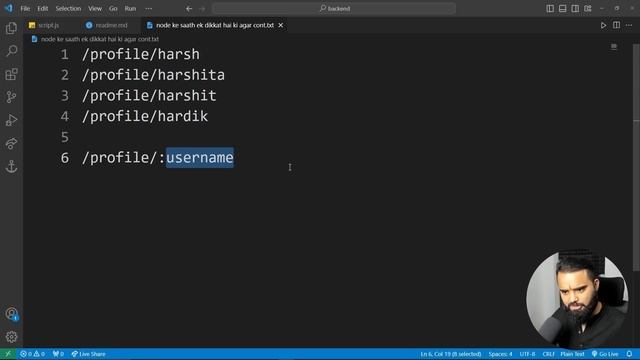This screenshot has height=360, width=640.
Task: Split the editor to the right
Action: (x=616, y=25)
